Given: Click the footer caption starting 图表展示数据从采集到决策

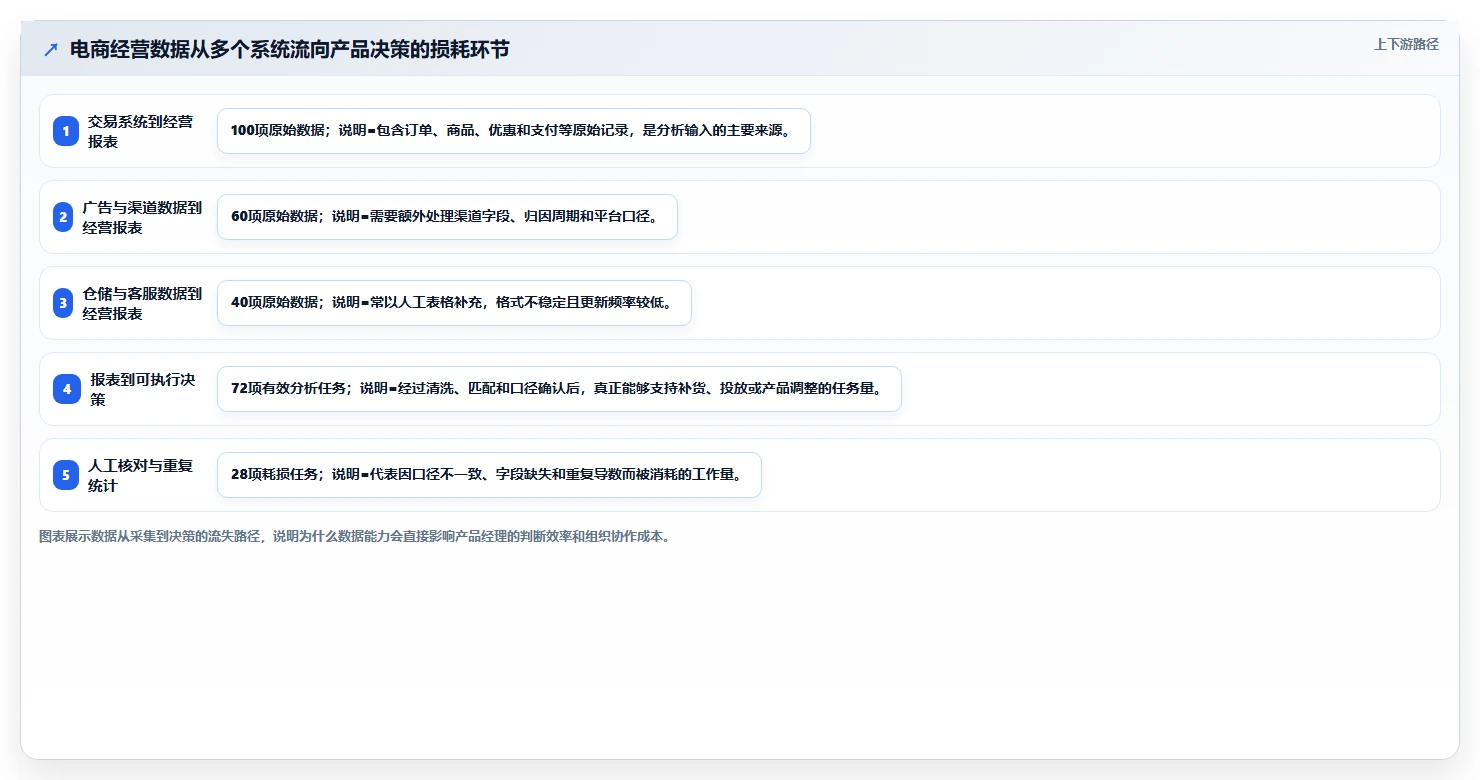Looking at the screenshot, I should coord(355,536).
